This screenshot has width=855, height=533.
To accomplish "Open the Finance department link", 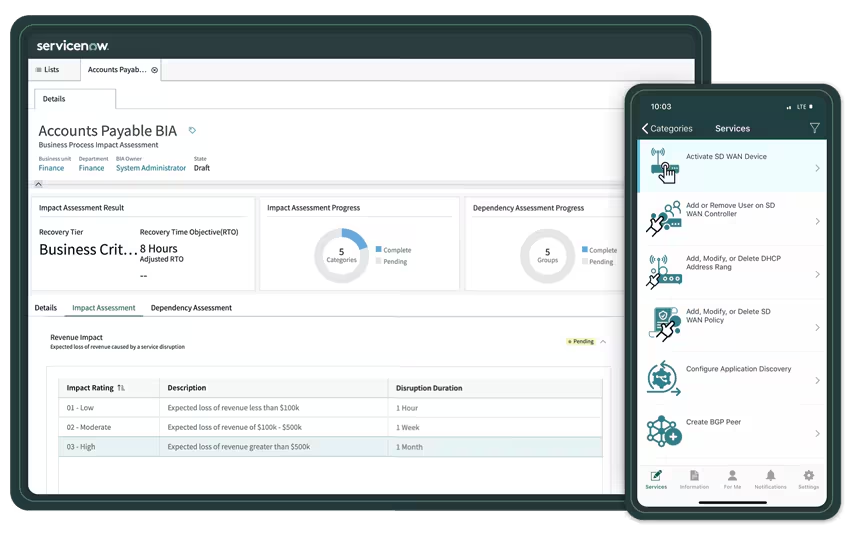I will point(91,168).
